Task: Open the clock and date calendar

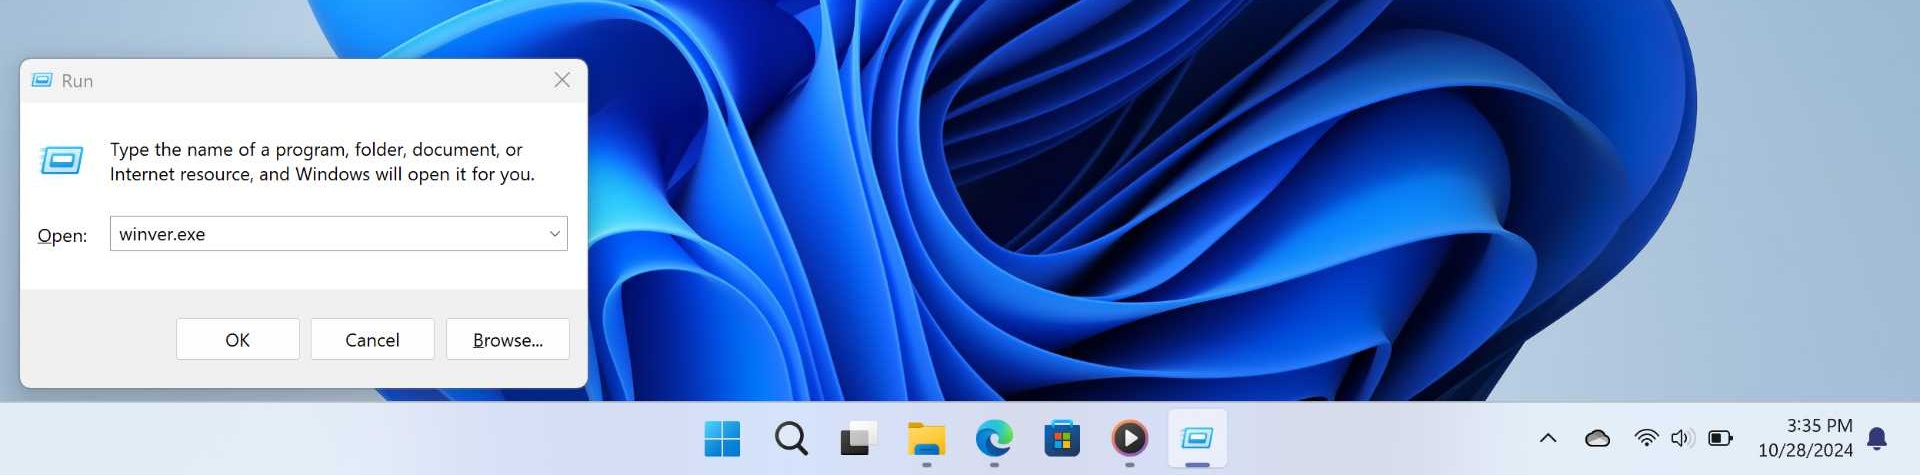Action: [x=1805, y=438]
